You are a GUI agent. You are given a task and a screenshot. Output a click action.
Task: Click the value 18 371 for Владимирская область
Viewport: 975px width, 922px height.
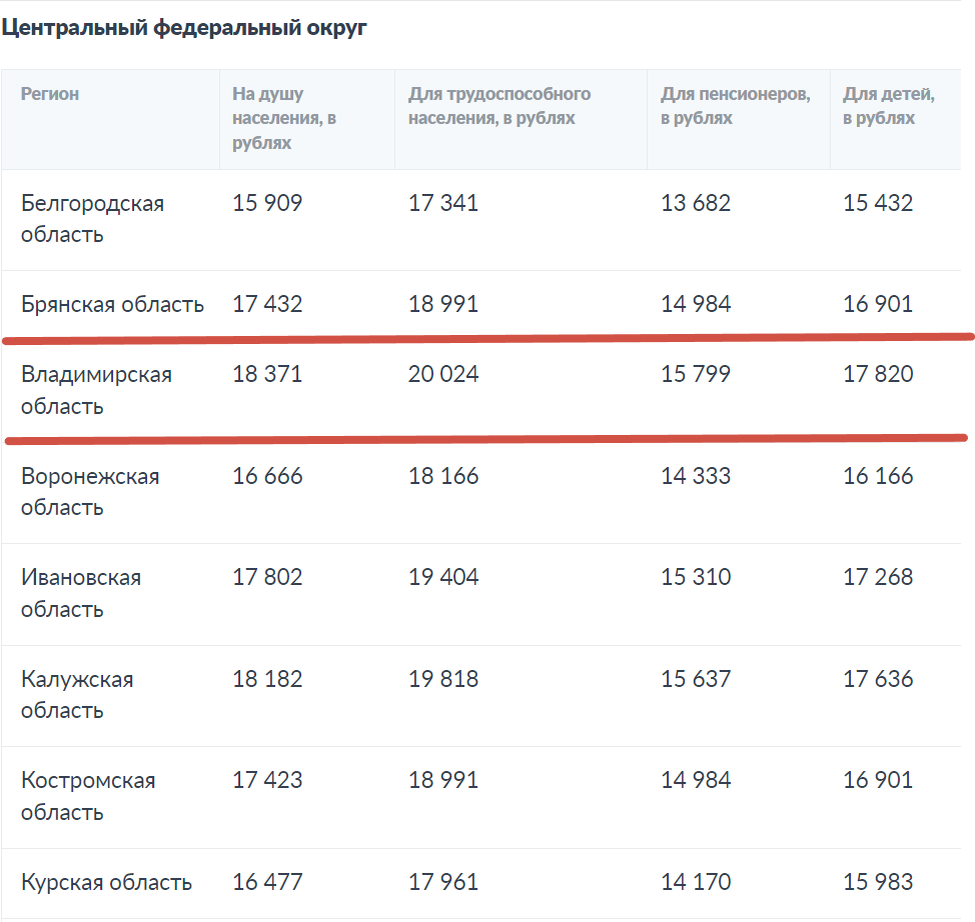267,374
